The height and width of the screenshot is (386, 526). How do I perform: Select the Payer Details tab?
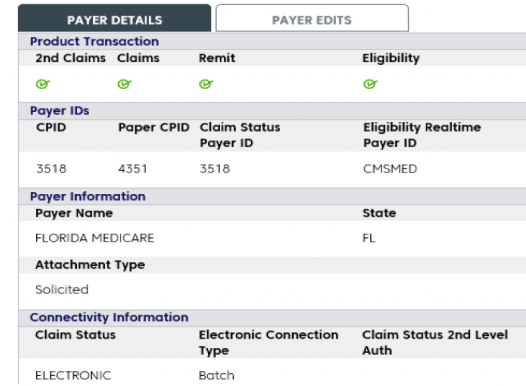(x=115, y=18)
